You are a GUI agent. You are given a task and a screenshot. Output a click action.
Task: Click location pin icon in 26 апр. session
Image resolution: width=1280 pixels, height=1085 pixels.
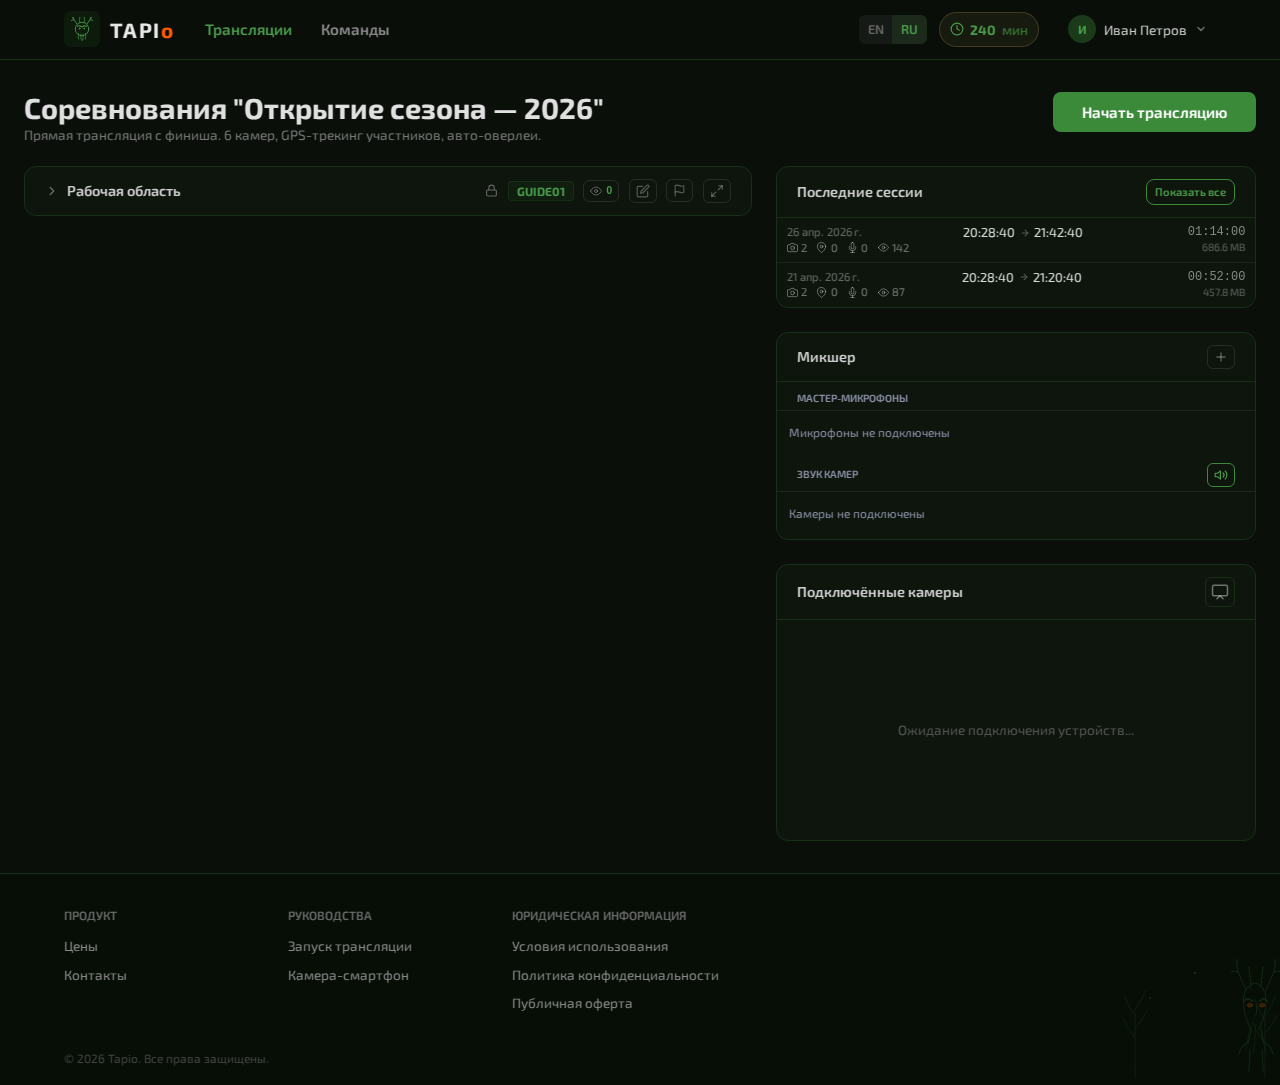[x=822, y=248]
